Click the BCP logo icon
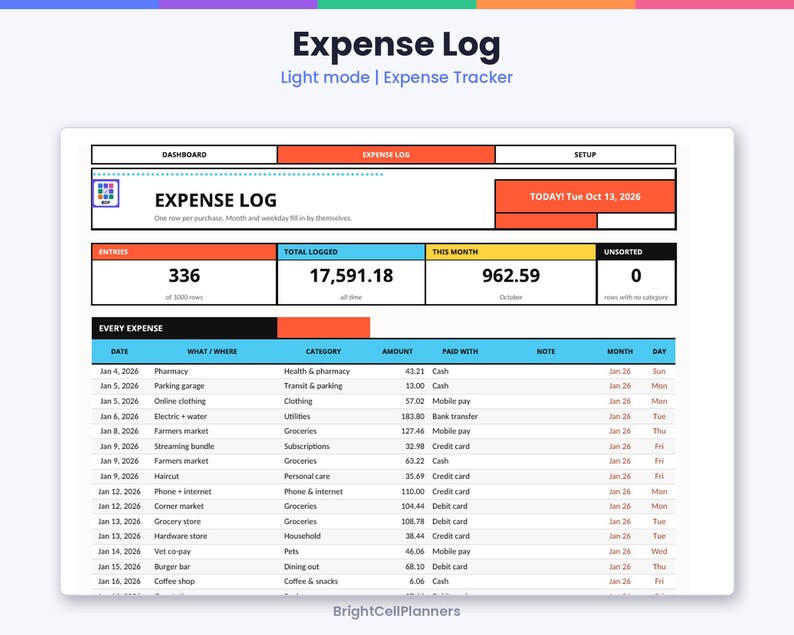The image size is (794, 635). [x=106, y=193]
